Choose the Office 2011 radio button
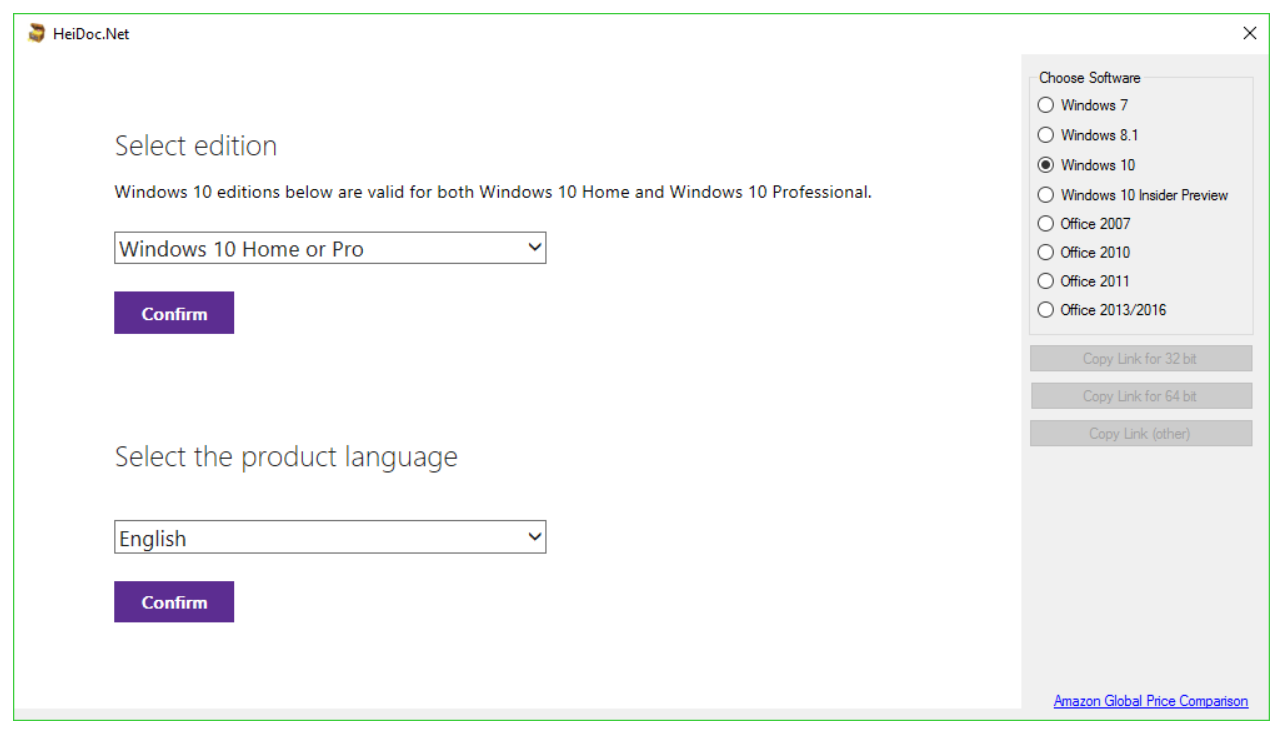This screenshot has width=1282, height=733. [1046, 281]
